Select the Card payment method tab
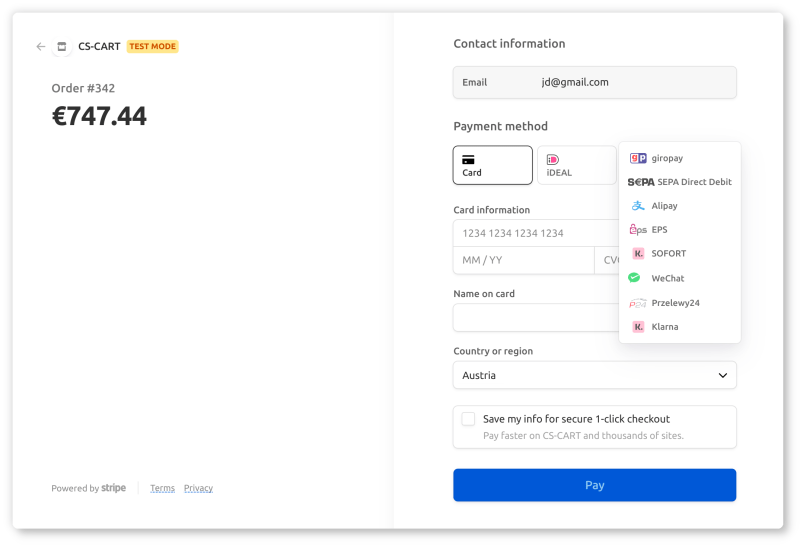 (492, 165)
